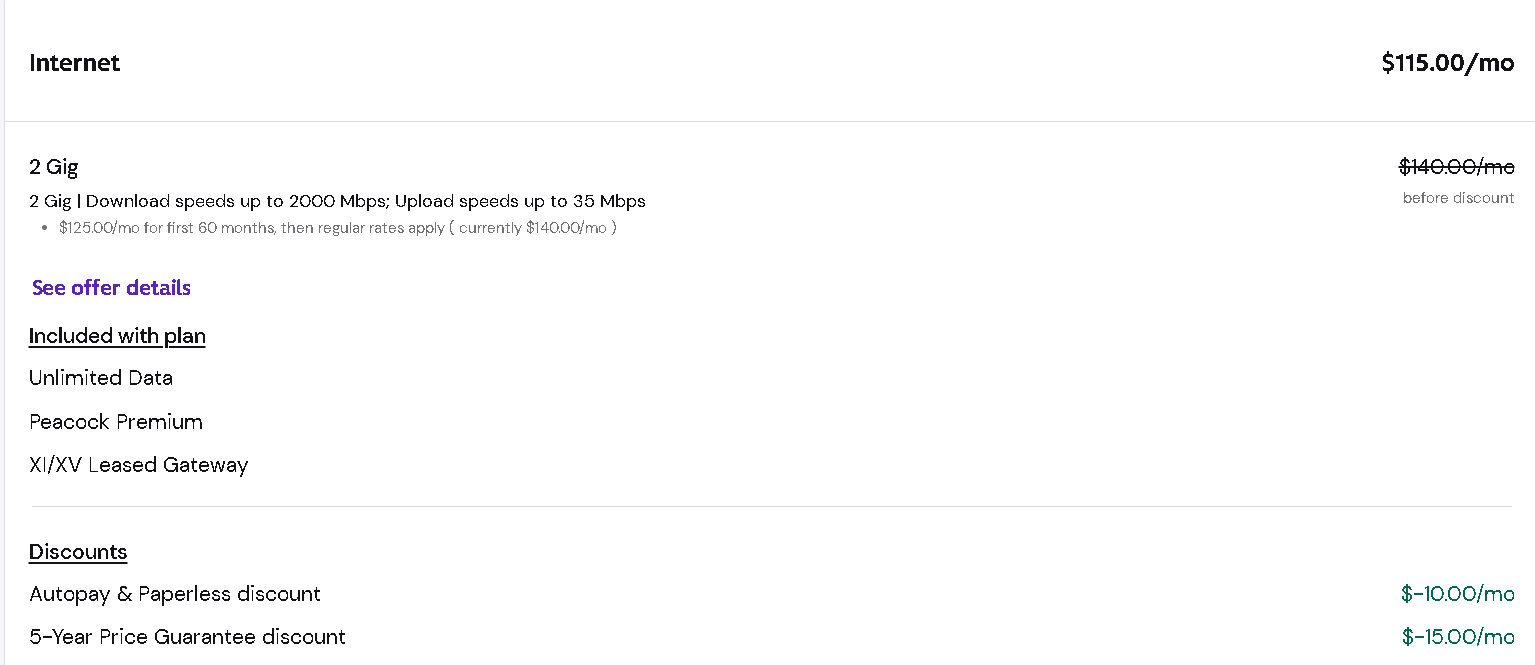Click the $-10.00/mo discount amount
Viewport: 1535px width, 665px height.
point(1458,594)
